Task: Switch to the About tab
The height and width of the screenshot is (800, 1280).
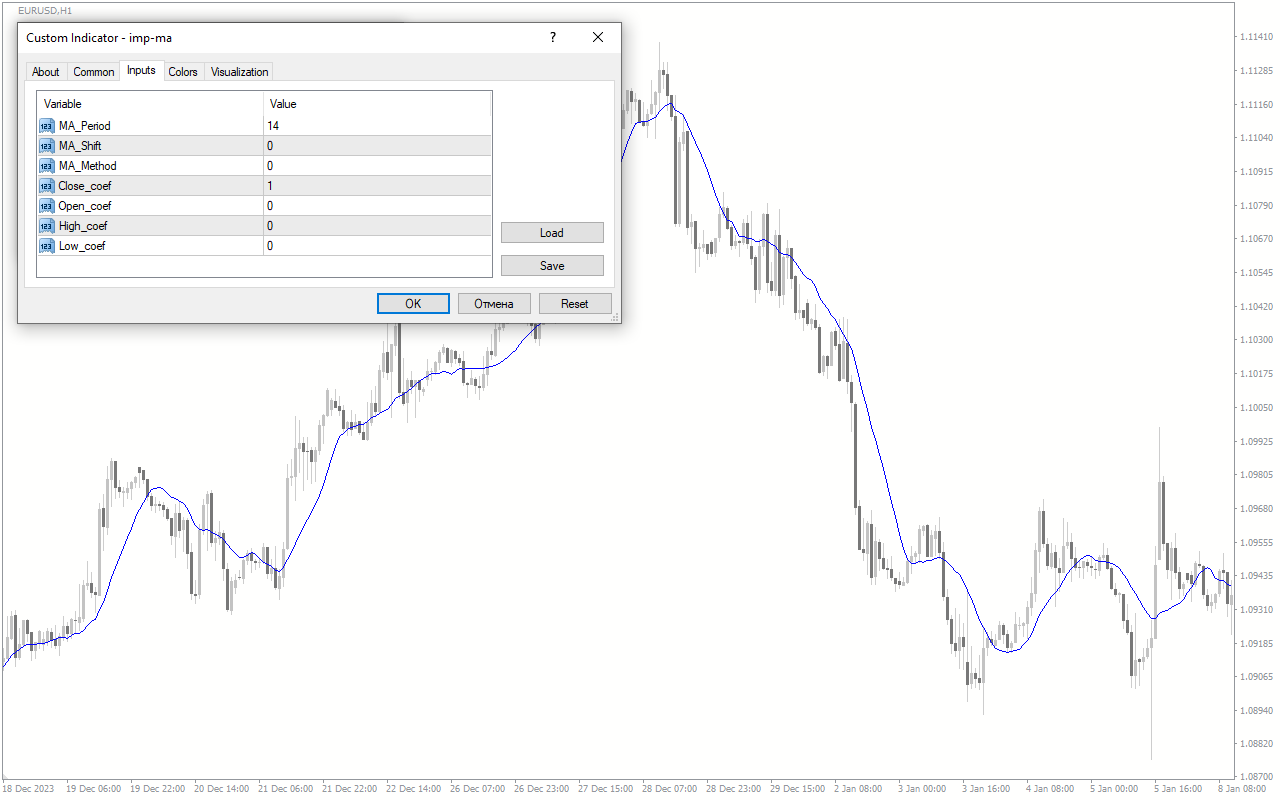Action: [x=46, y=72]
